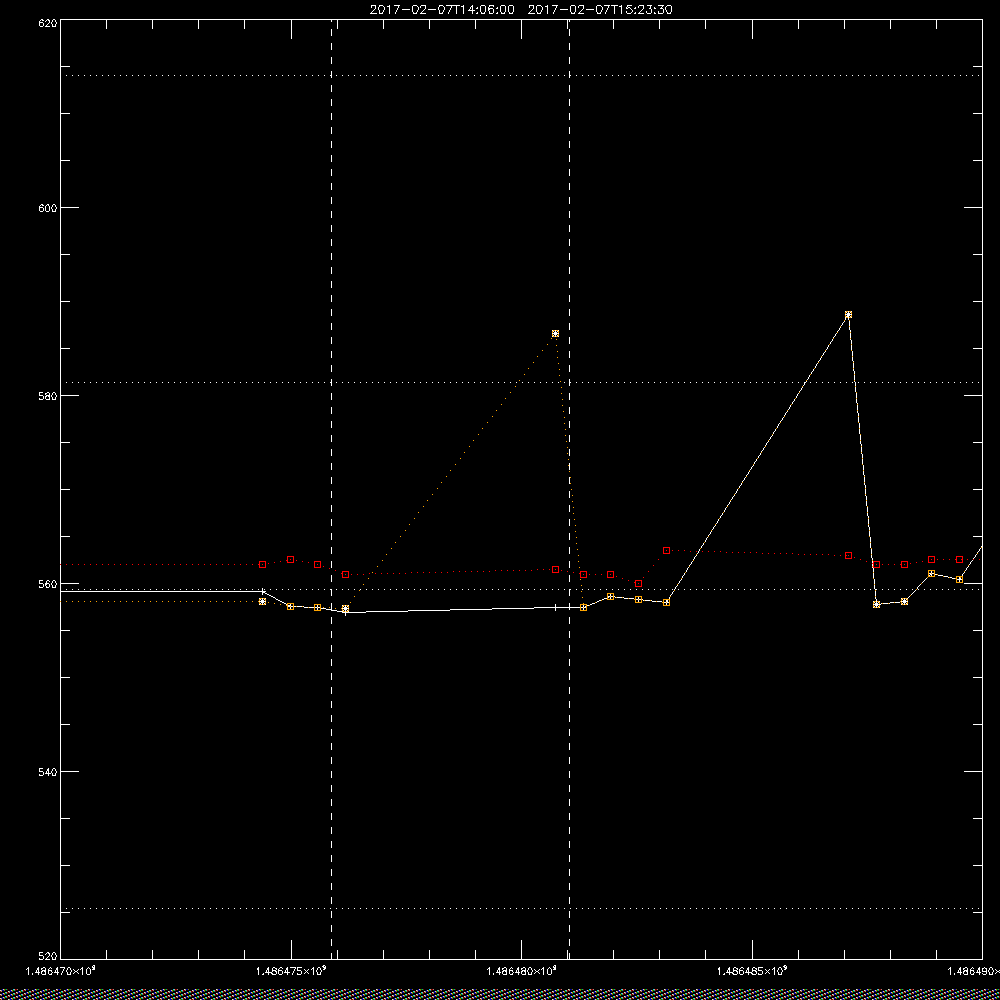Select the solid white curve's highest peak marker

point(848,315)
